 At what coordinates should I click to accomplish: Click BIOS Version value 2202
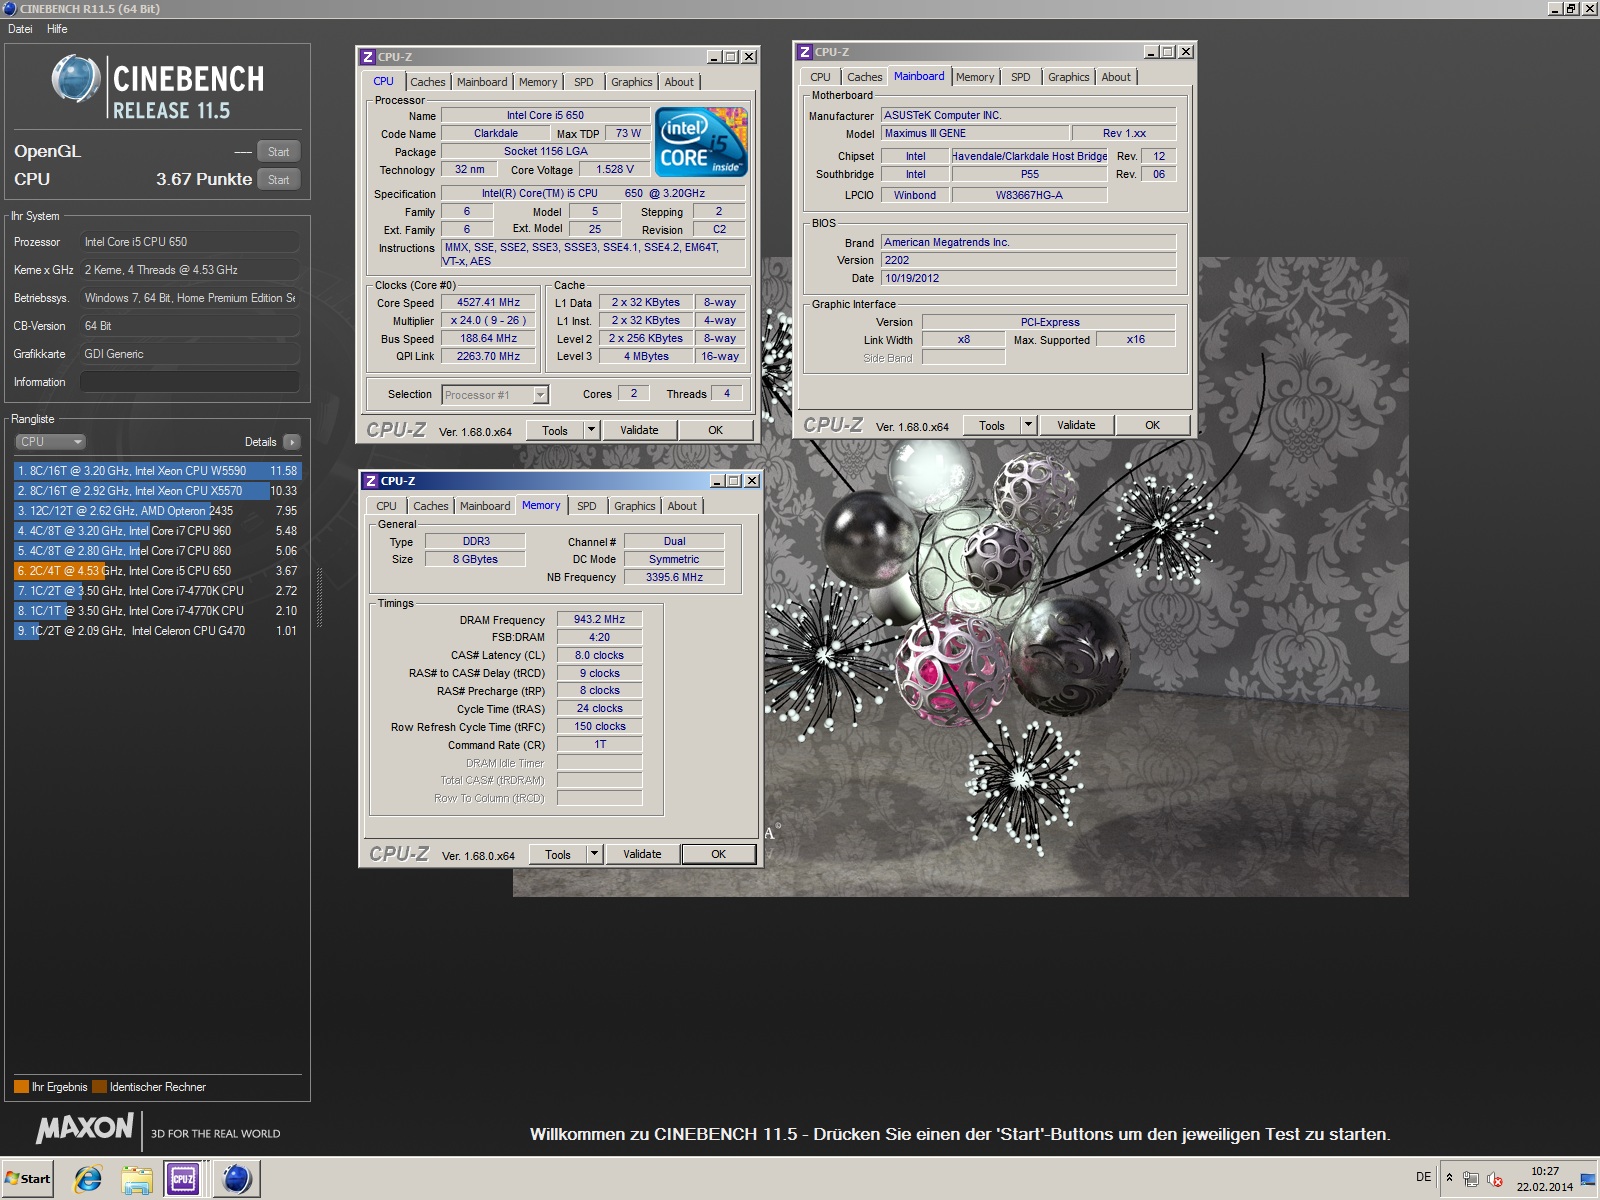pos(1028,260)
